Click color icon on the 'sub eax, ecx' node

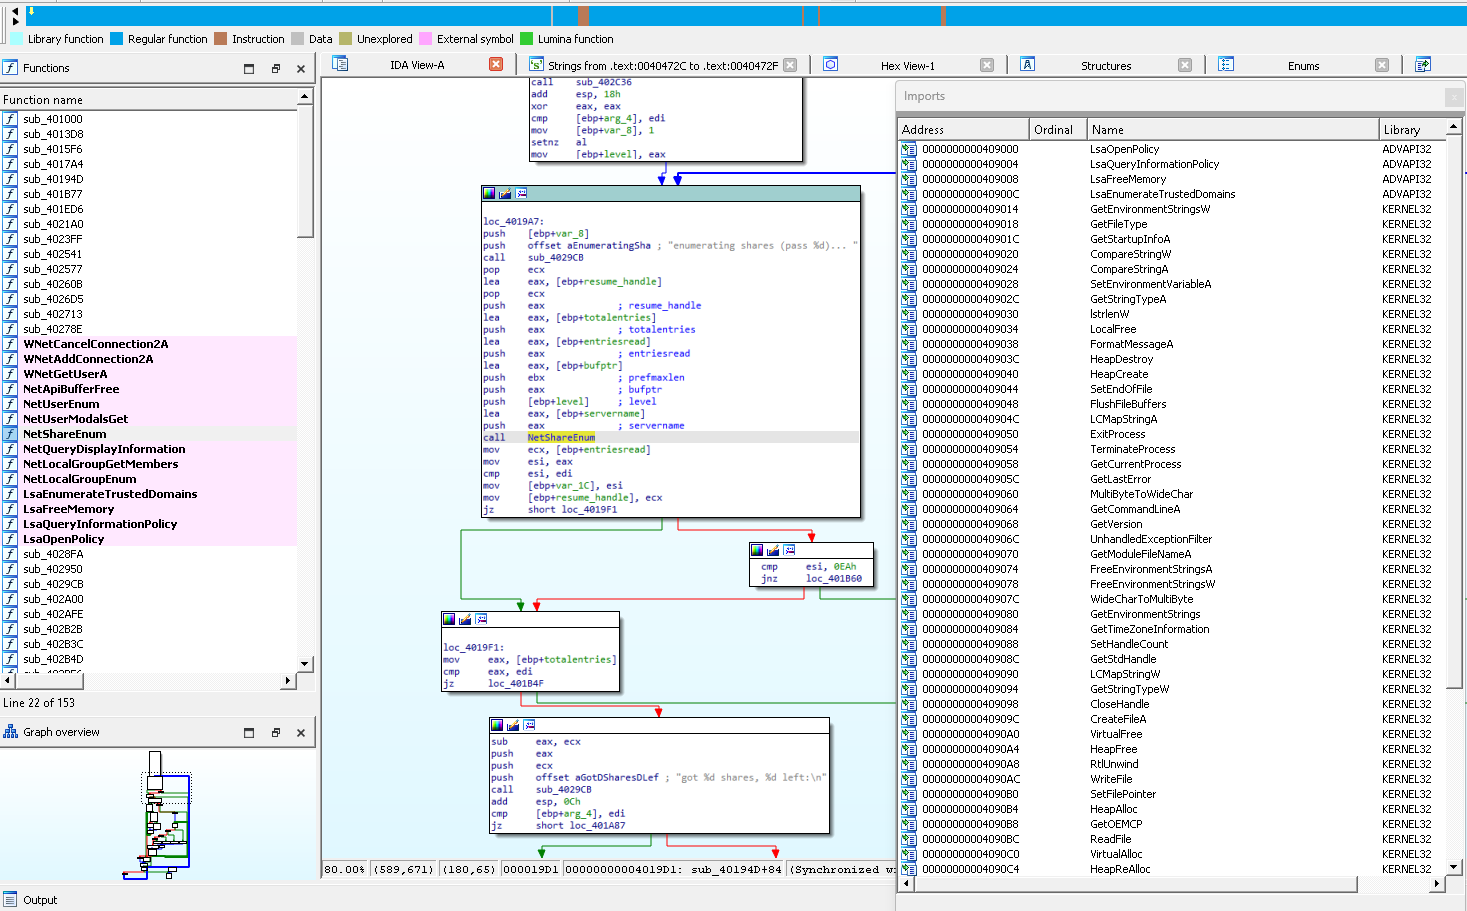tap(497, 725)
